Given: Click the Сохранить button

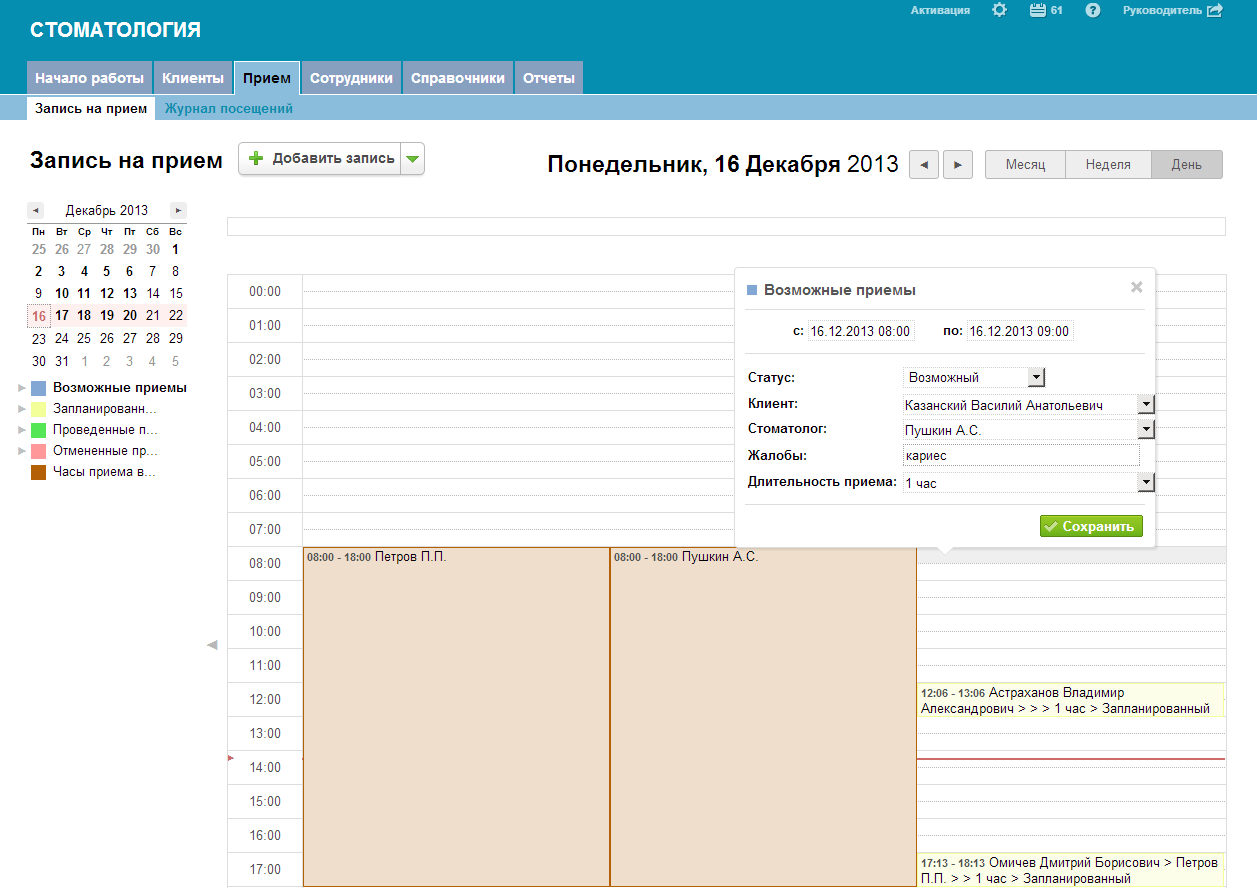Looking at the screenshot, I should tap(1090, 527).
